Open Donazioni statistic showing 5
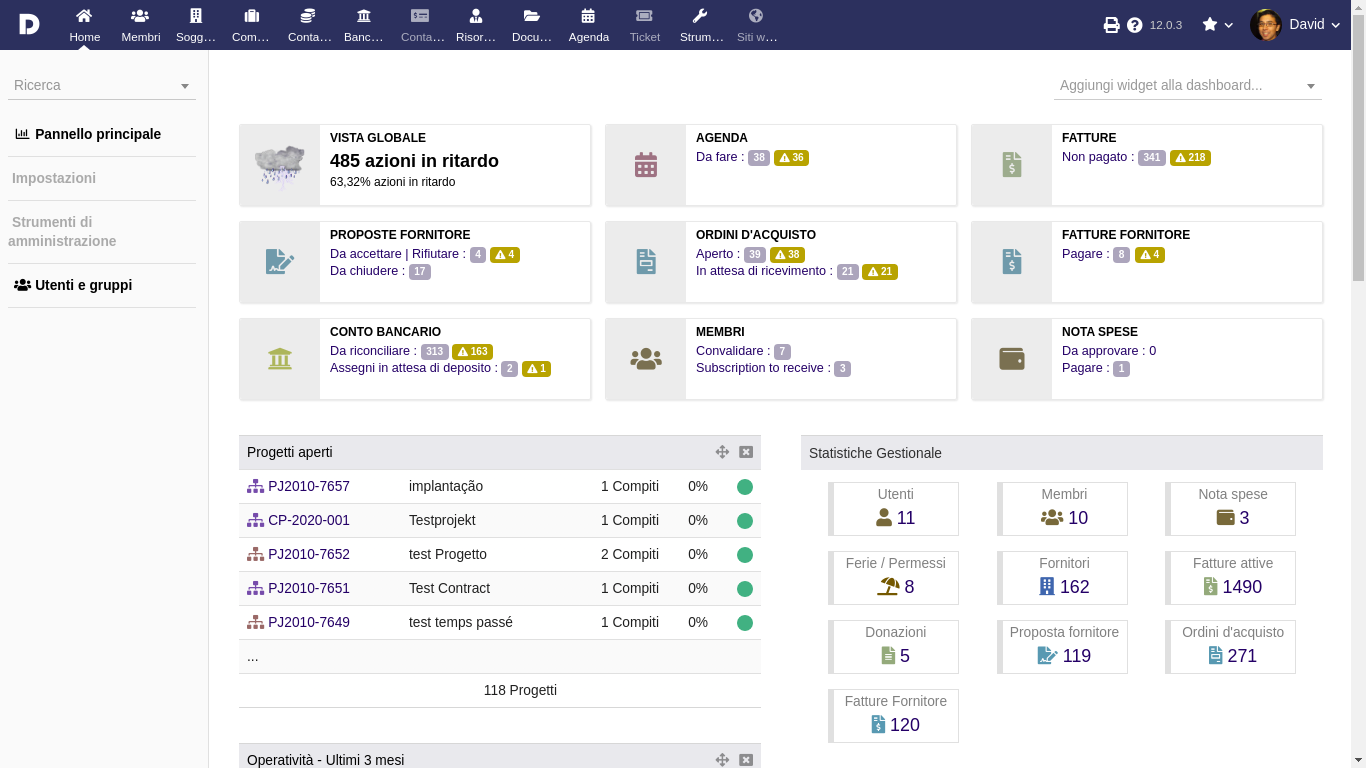1366x768 pixels. pyautogui.click(x=894, y=647)
